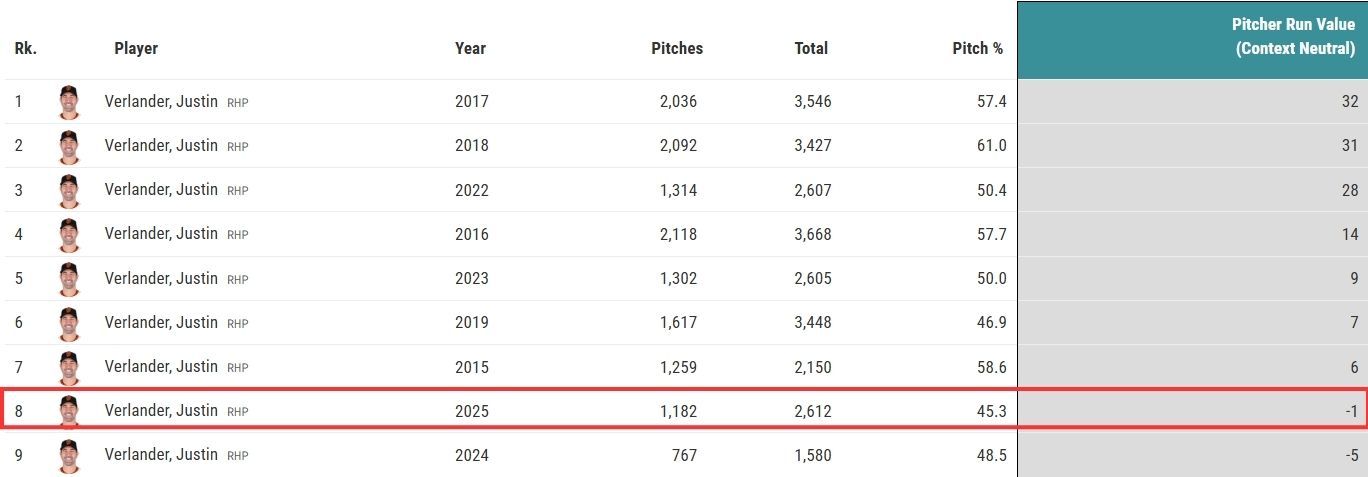Screen dimensions: 1368x477
Task: Click the Player column header
Action: 136,48
